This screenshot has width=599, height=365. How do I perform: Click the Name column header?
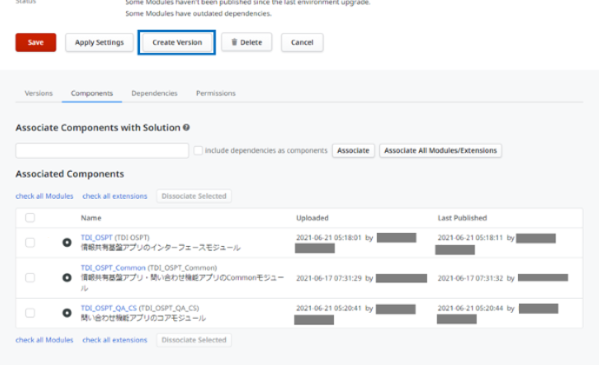91,218
